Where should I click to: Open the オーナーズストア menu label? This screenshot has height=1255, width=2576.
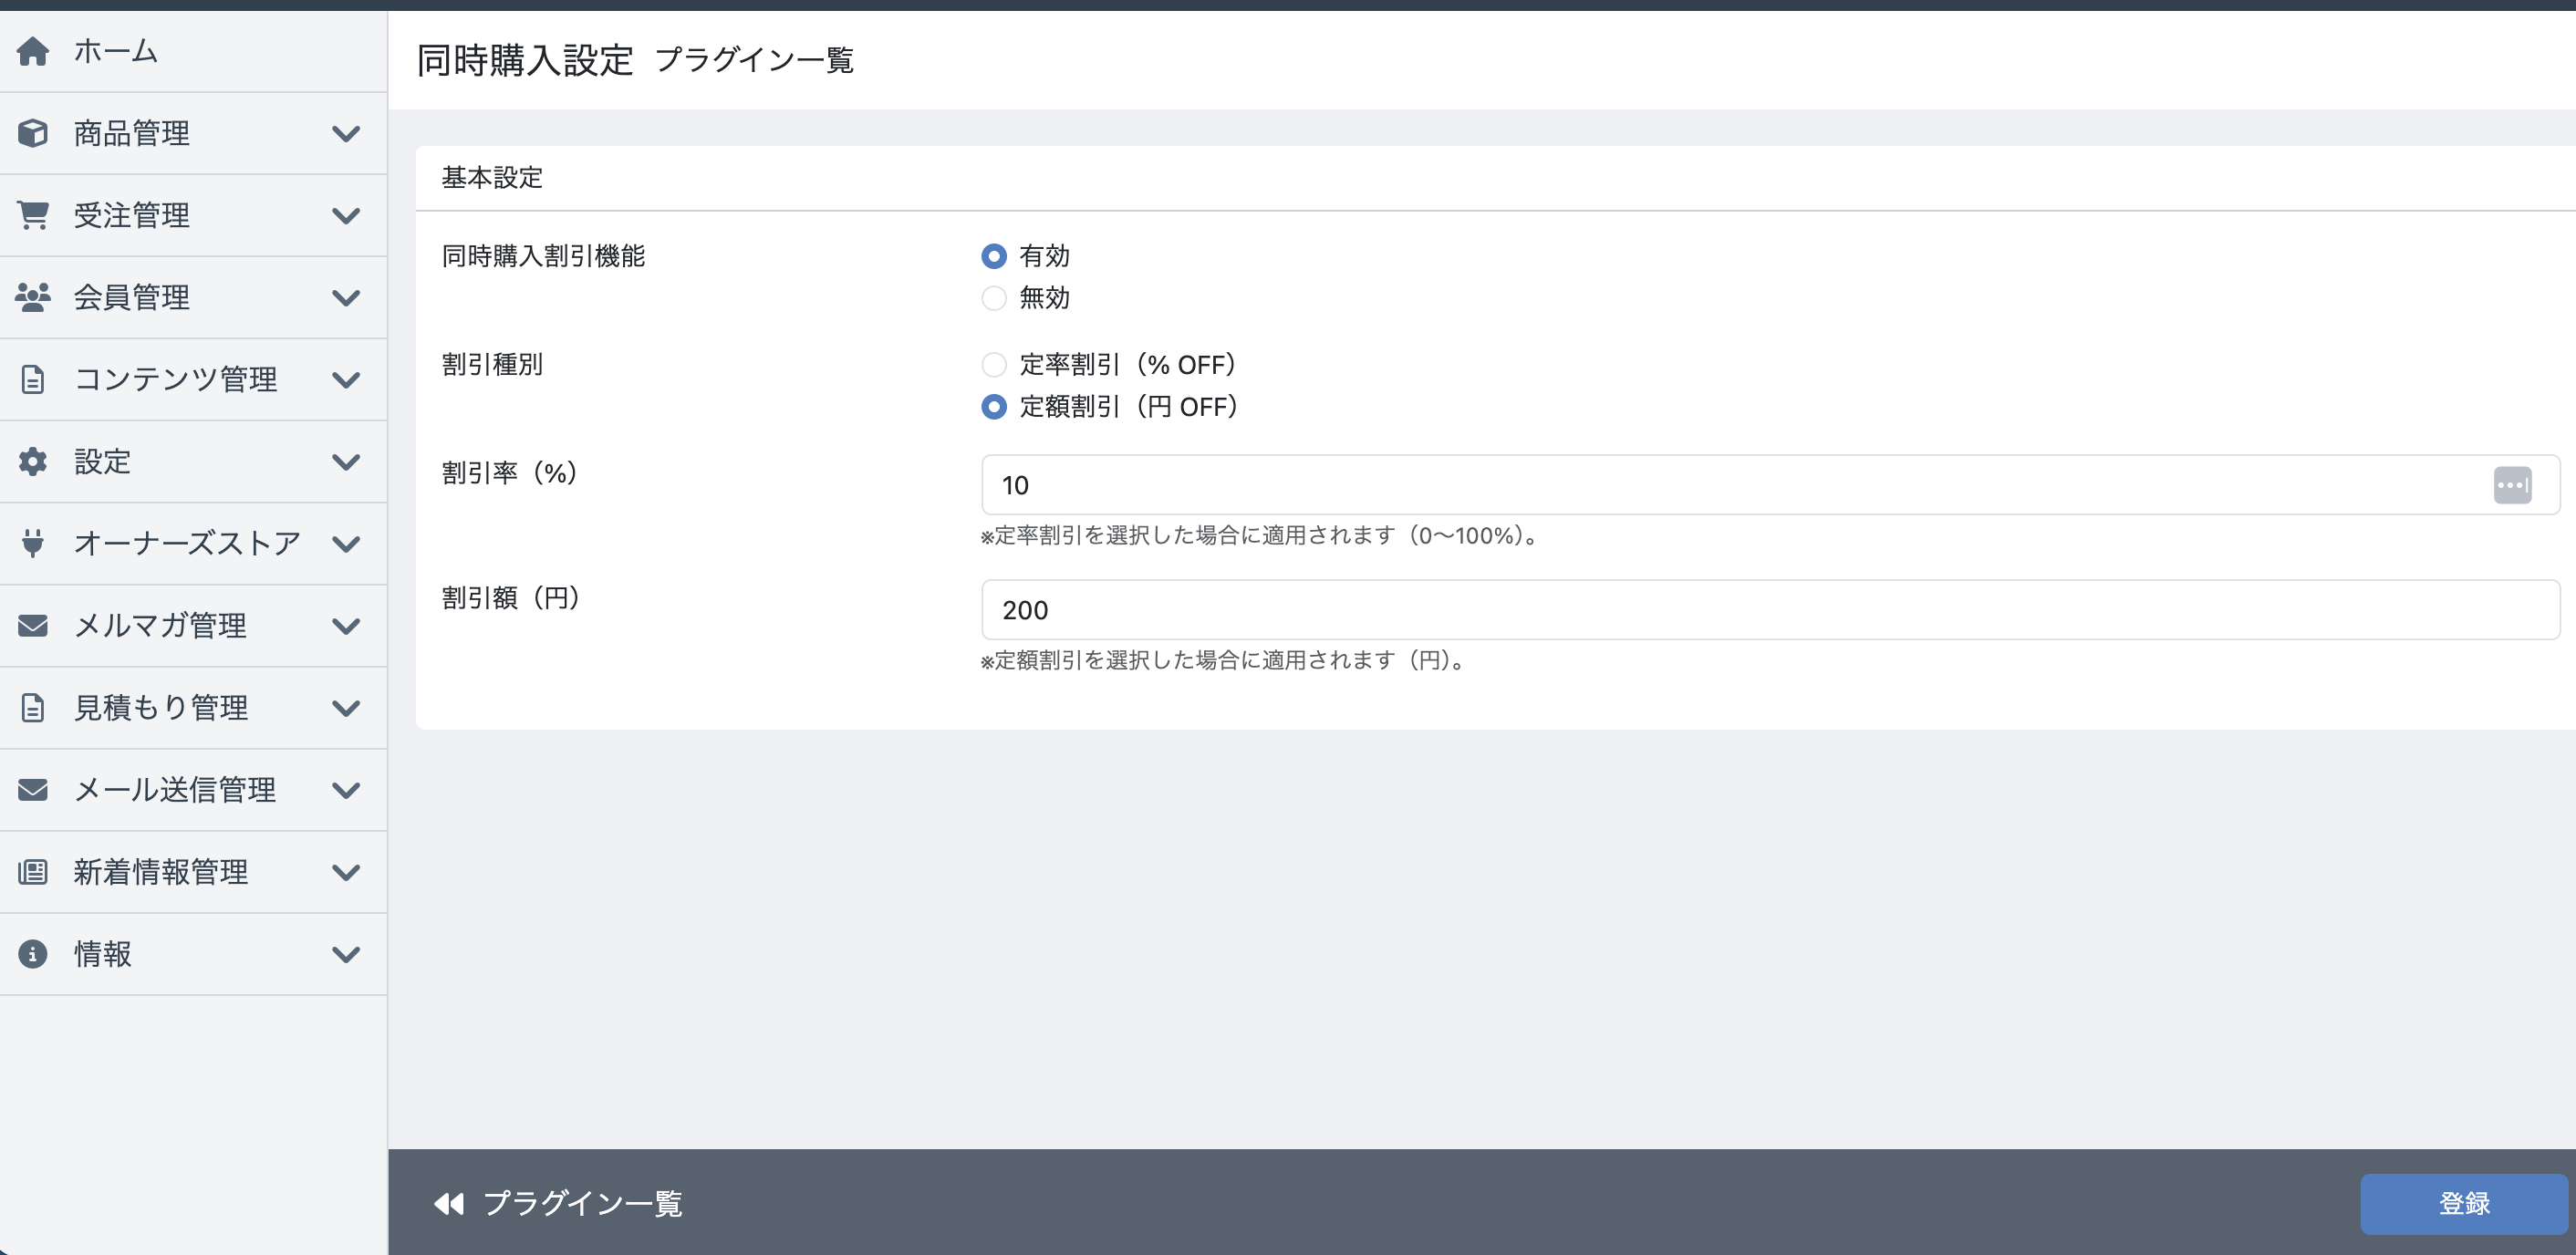(187, 543)
